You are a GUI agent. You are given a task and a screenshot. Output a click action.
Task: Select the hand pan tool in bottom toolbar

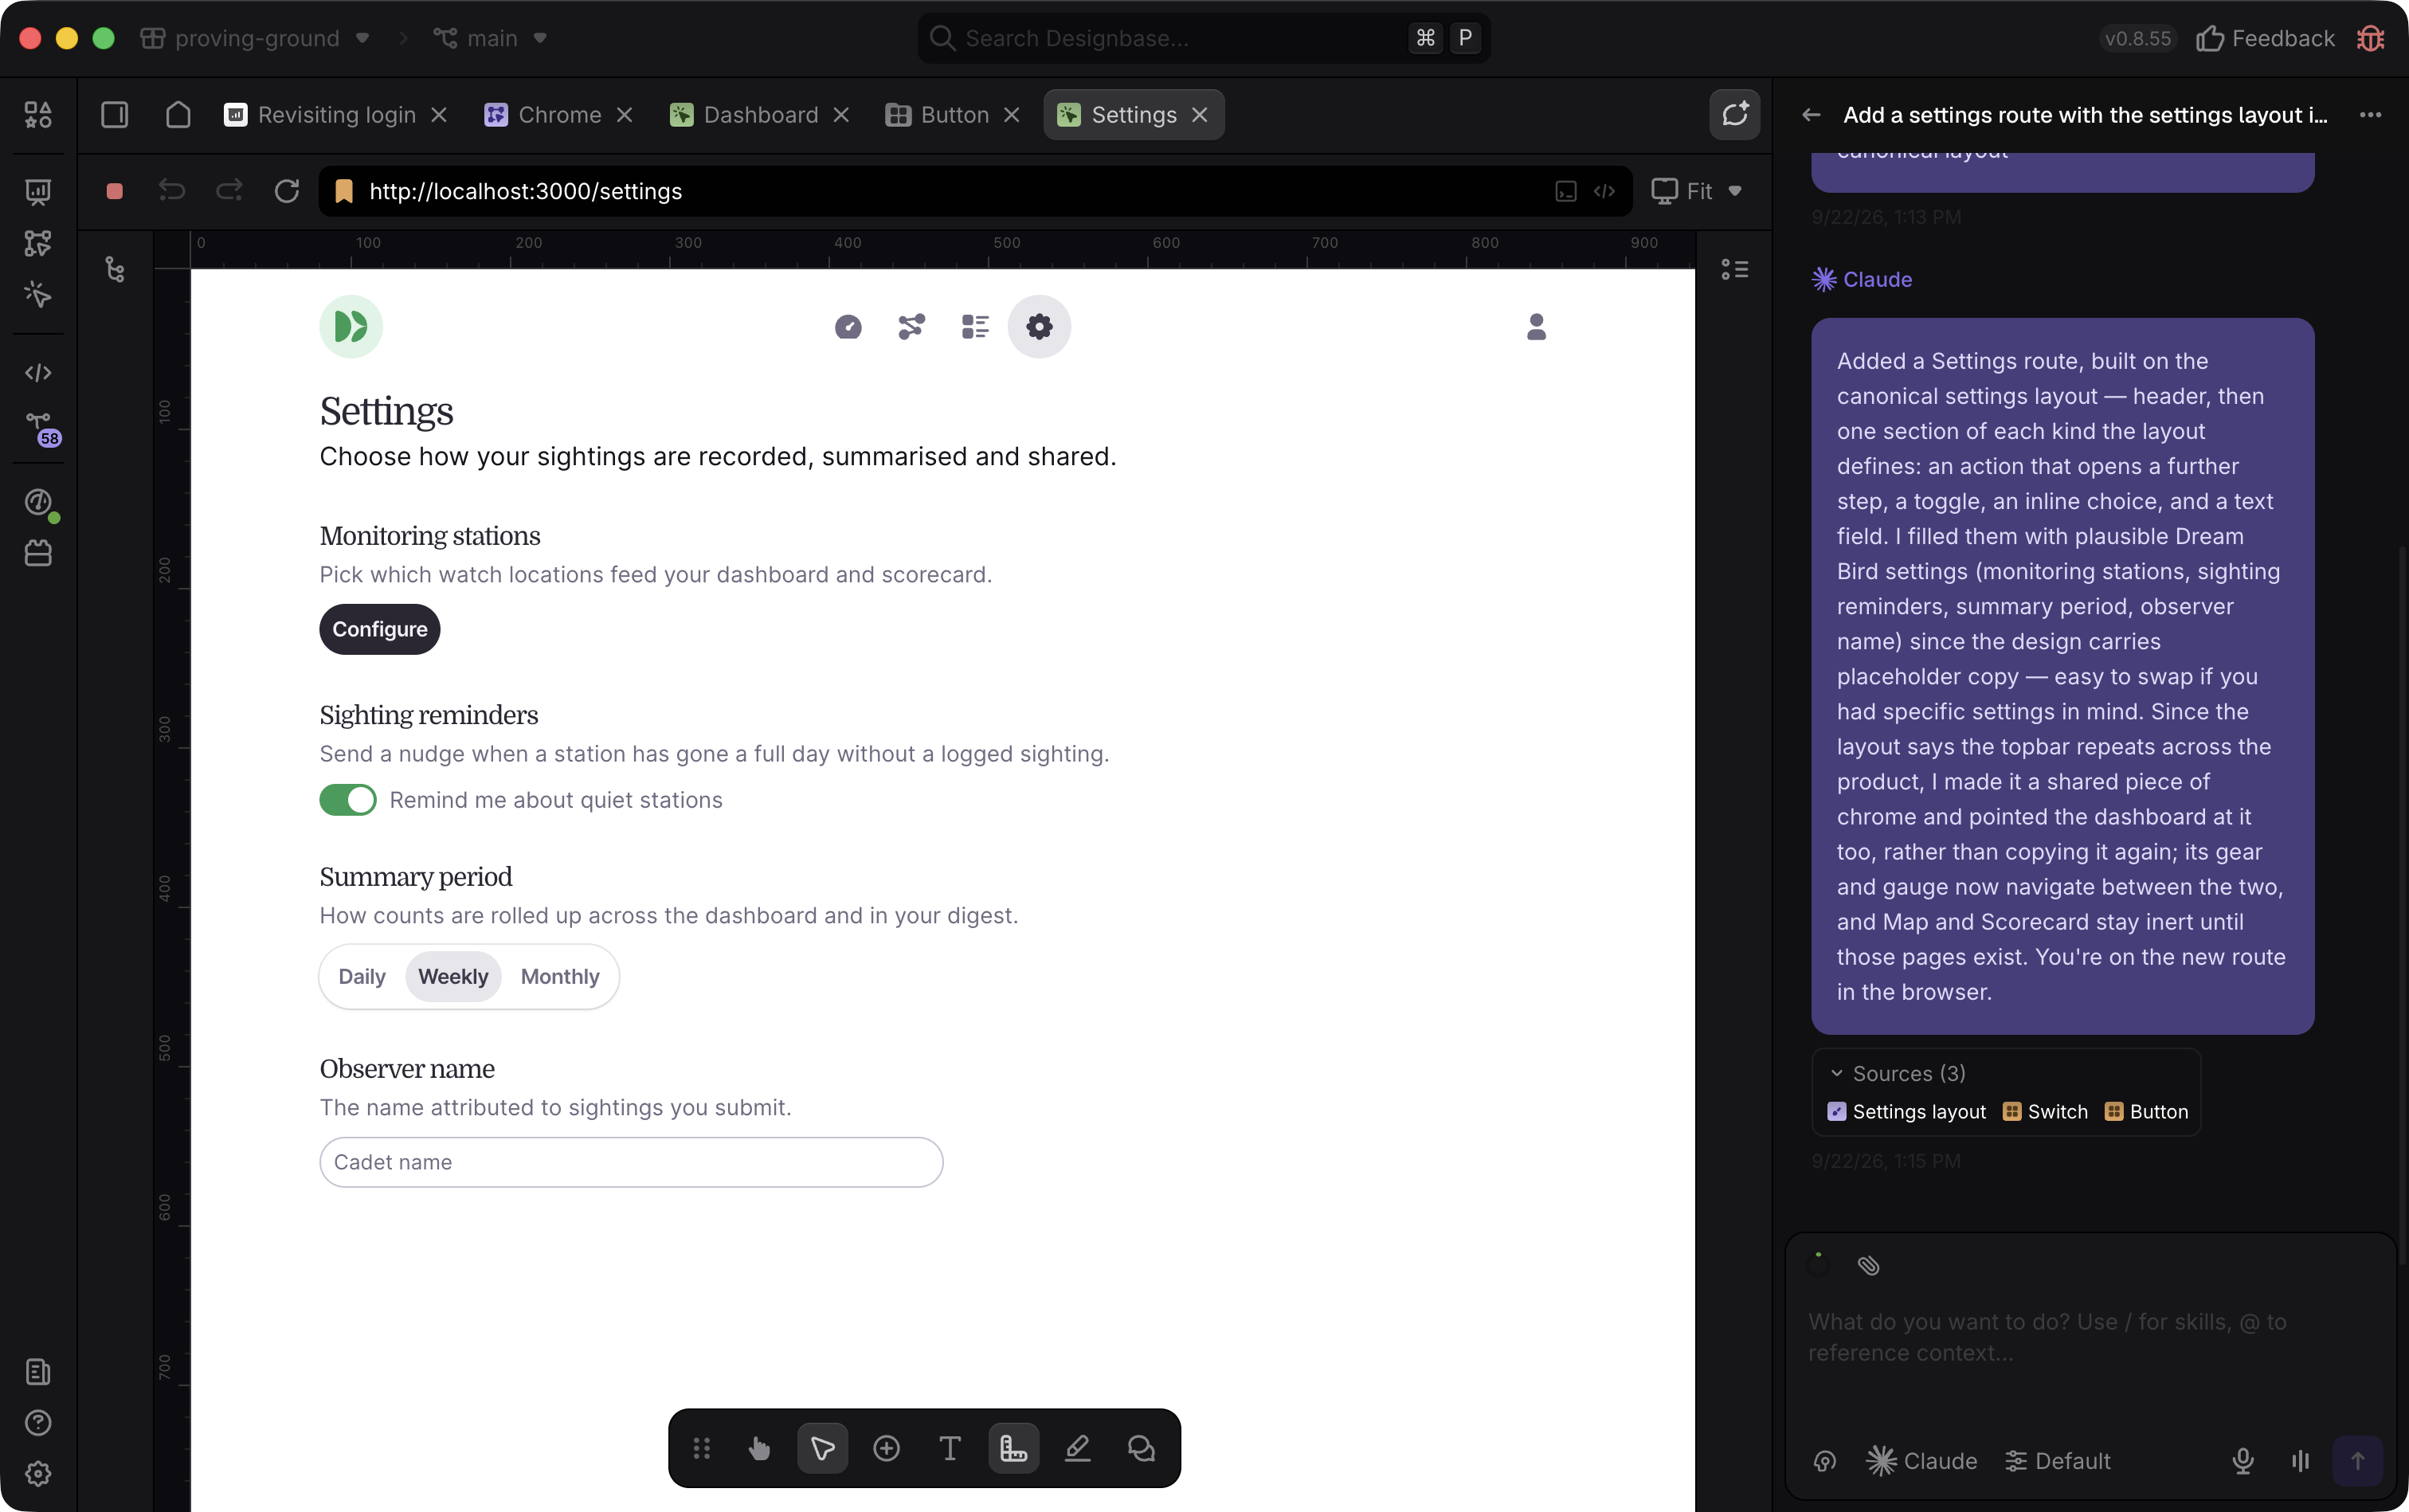(759, 1448)
